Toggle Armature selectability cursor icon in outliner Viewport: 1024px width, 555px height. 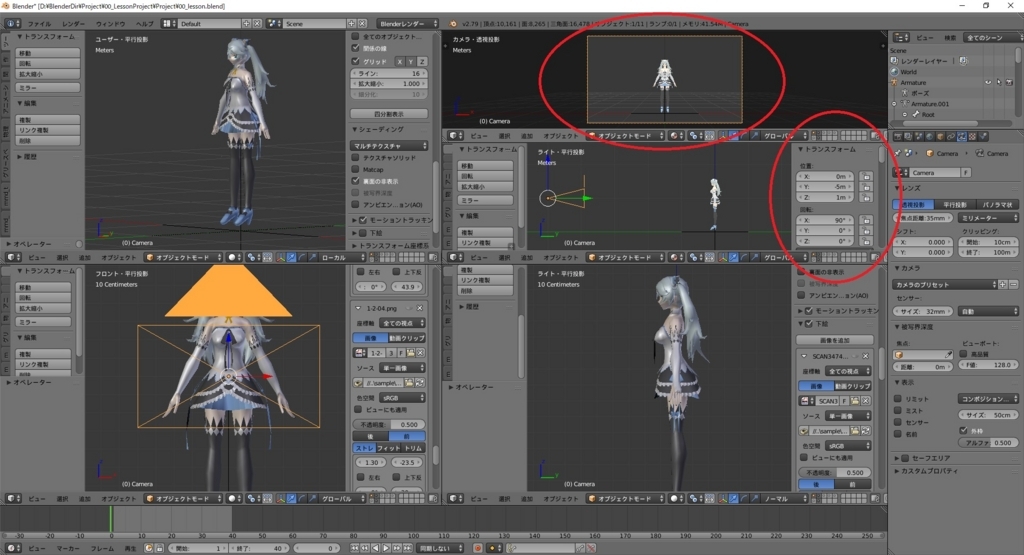[x=999, y=82]
